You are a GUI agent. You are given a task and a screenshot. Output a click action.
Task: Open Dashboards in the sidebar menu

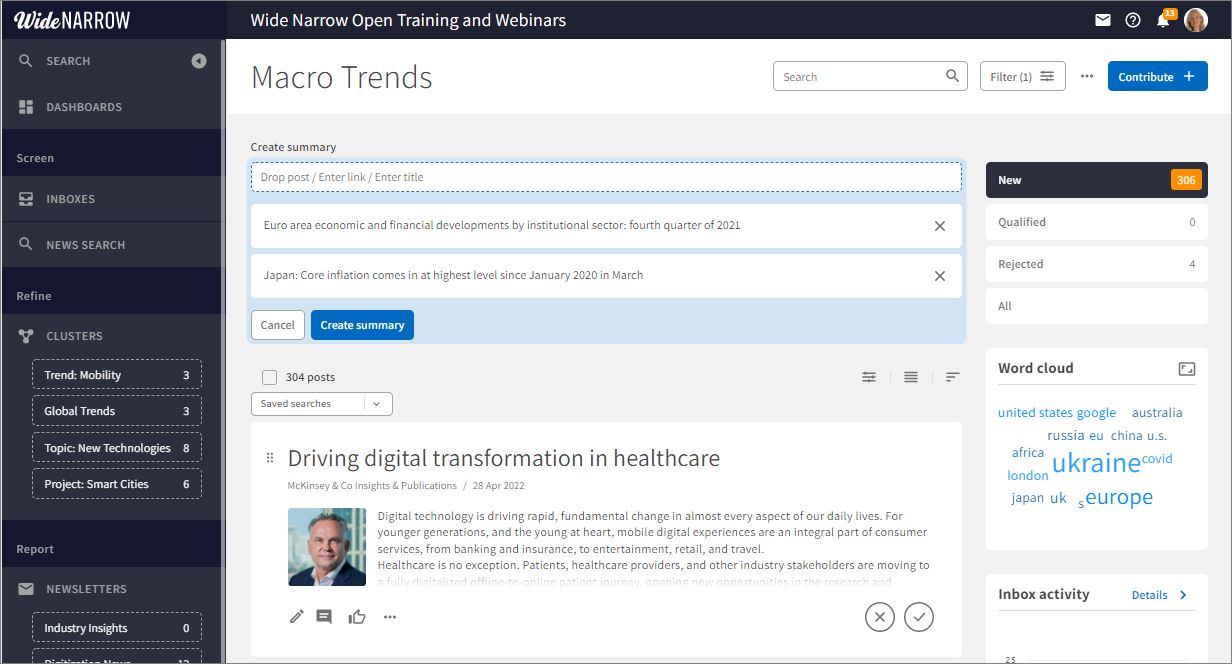(84, 107)
